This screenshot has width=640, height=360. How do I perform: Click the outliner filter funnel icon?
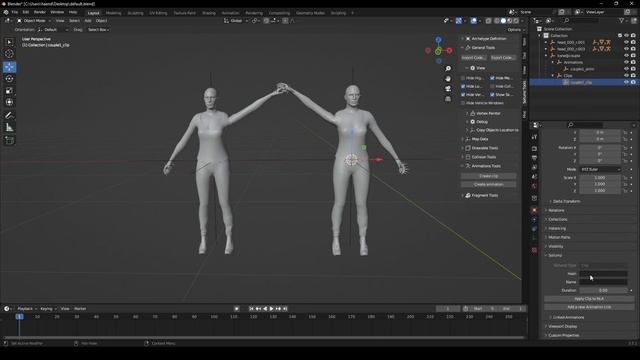622,20
